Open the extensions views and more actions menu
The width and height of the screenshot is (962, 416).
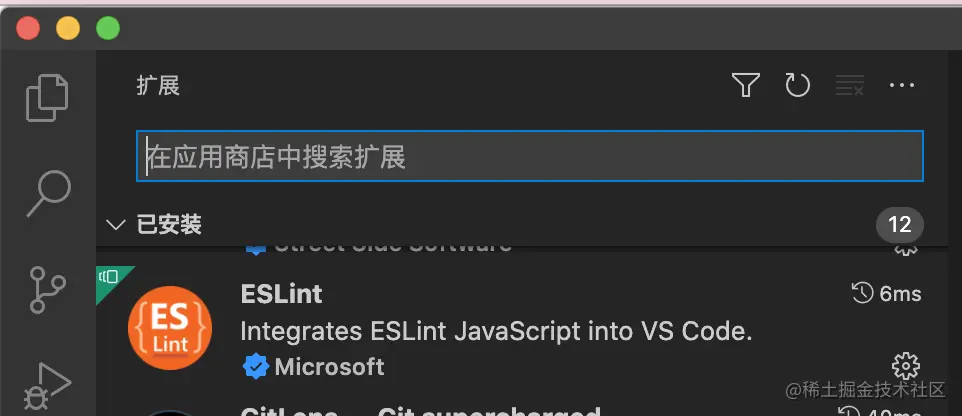coord(902,86)
